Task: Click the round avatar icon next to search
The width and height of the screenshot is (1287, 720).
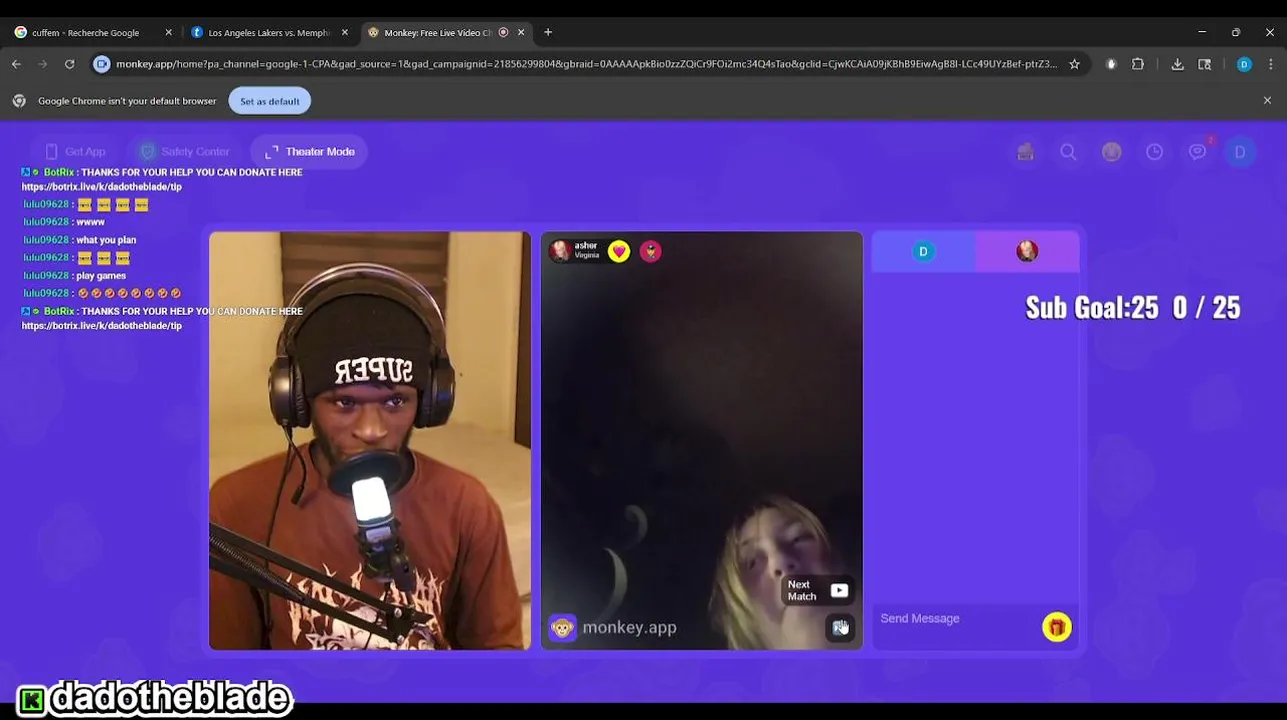Action: (x=1111, y=152)
